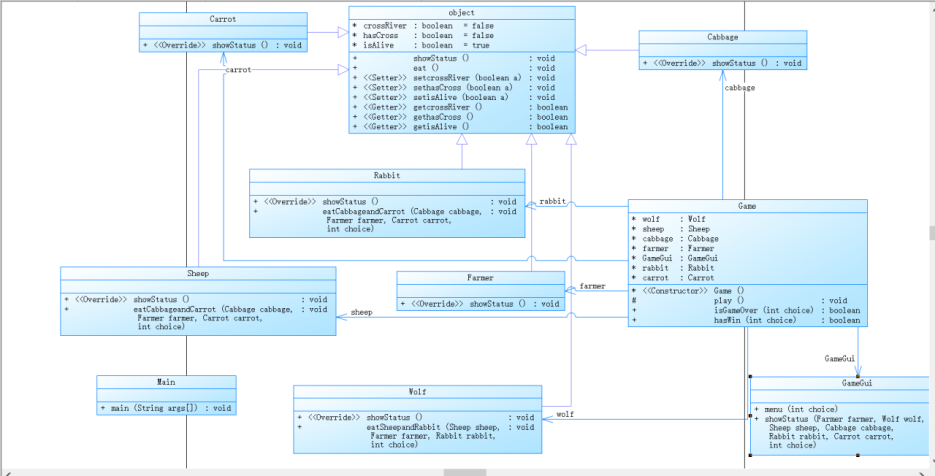
Task: Click wolf : Wolf attribute in Game
Action: click(x=669, y=219)
